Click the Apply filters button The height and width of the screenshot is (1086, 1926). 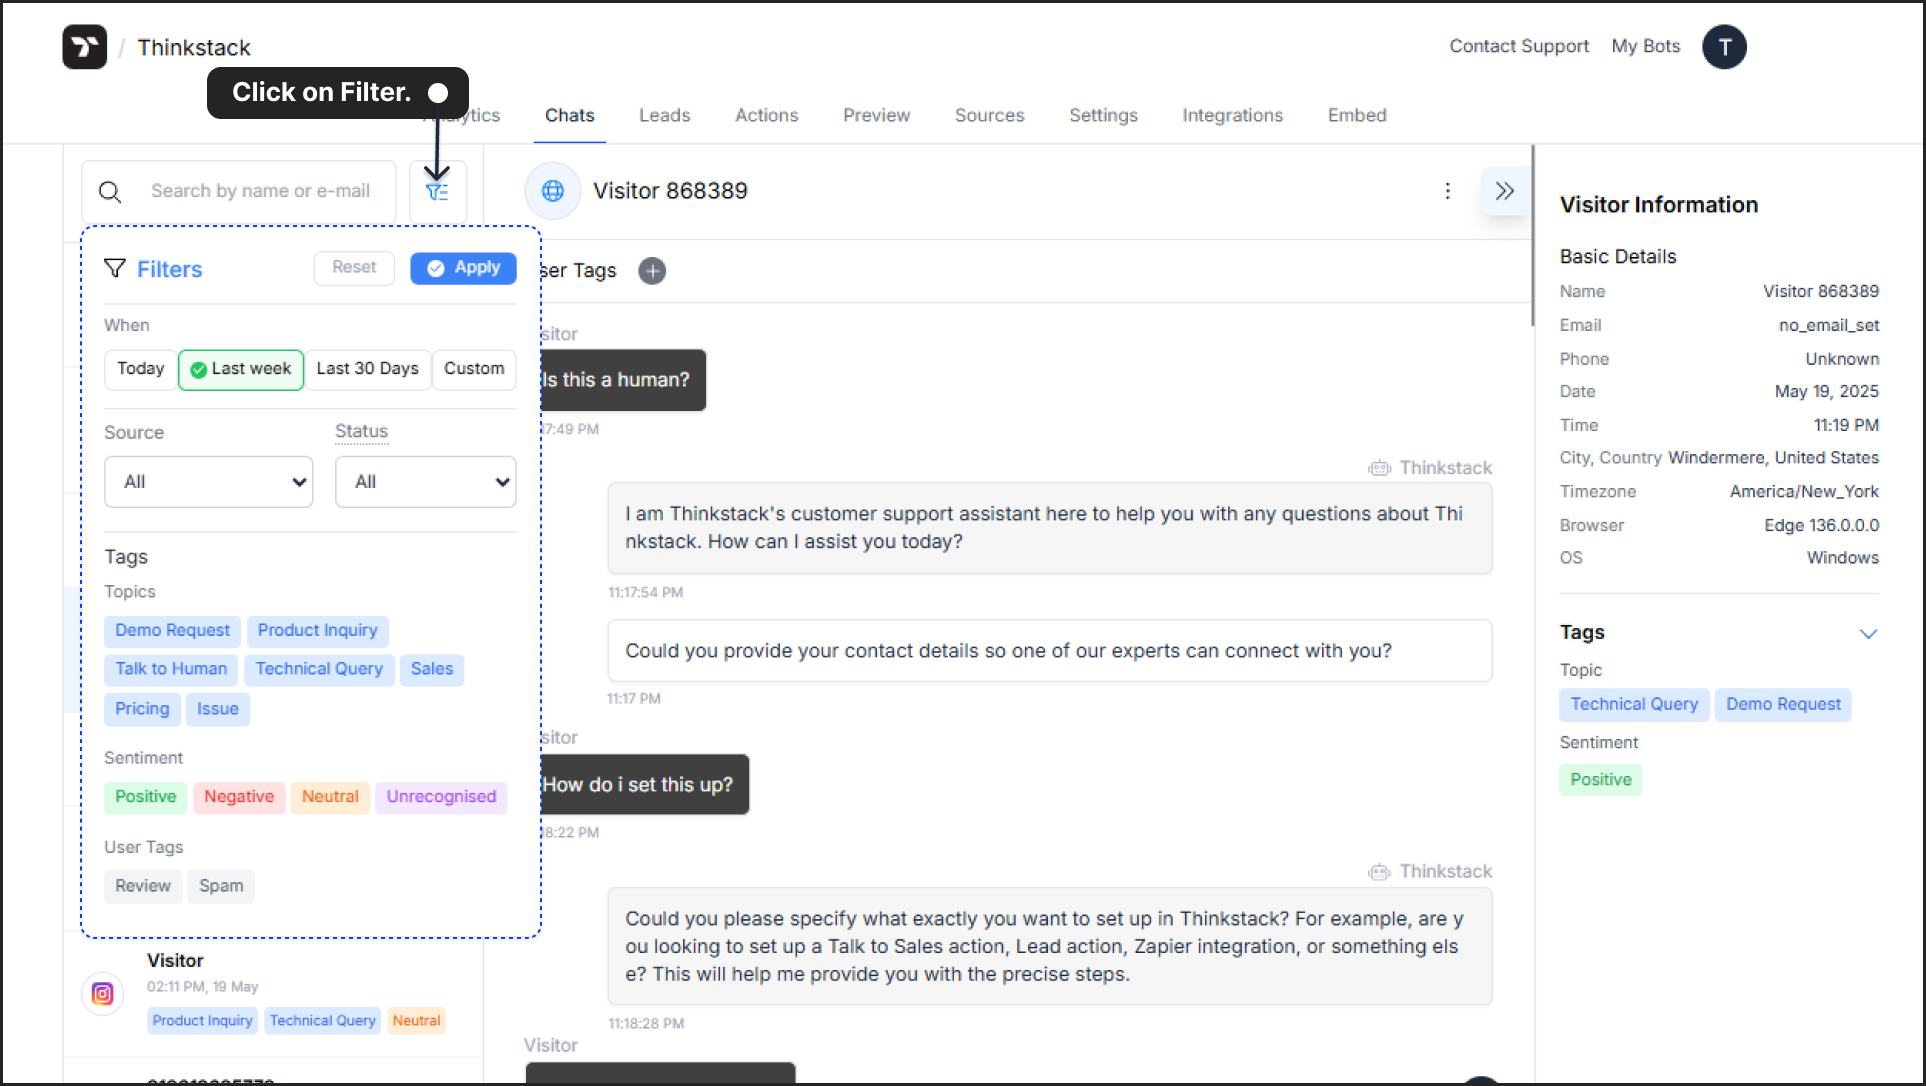[x=463, y=268]
